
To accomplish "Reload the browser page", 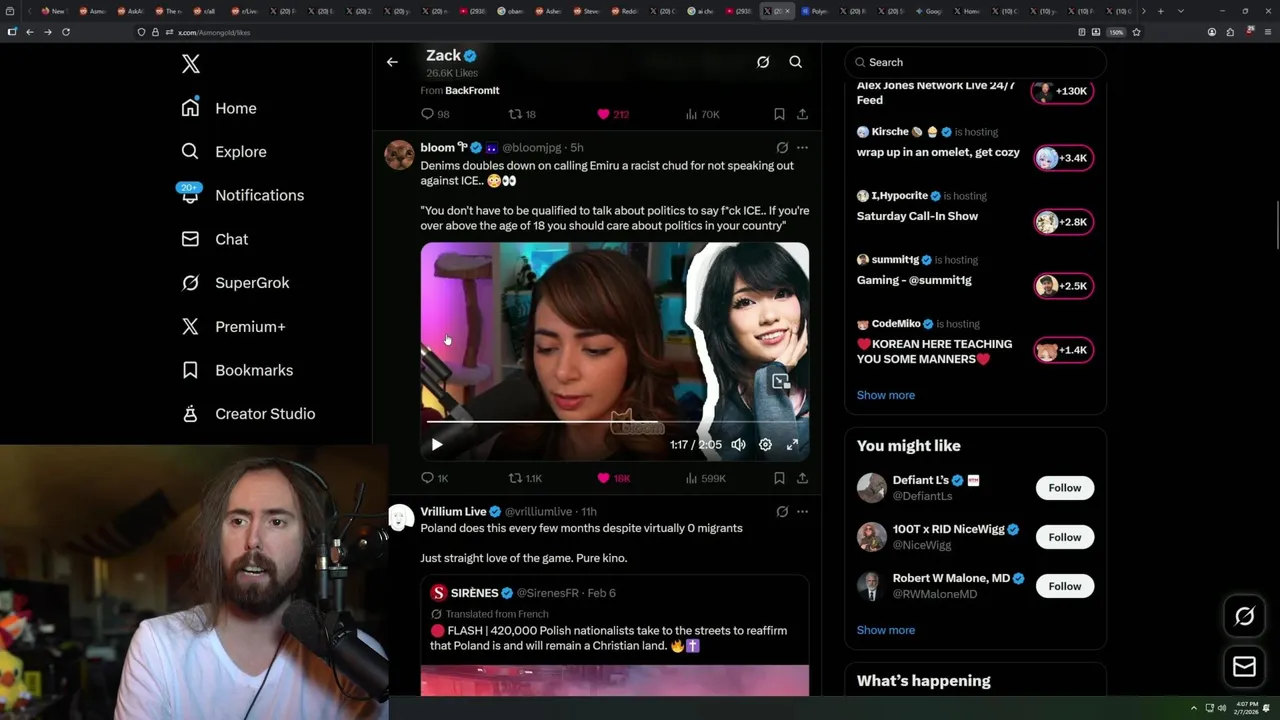I will click(x=66, y=32).
